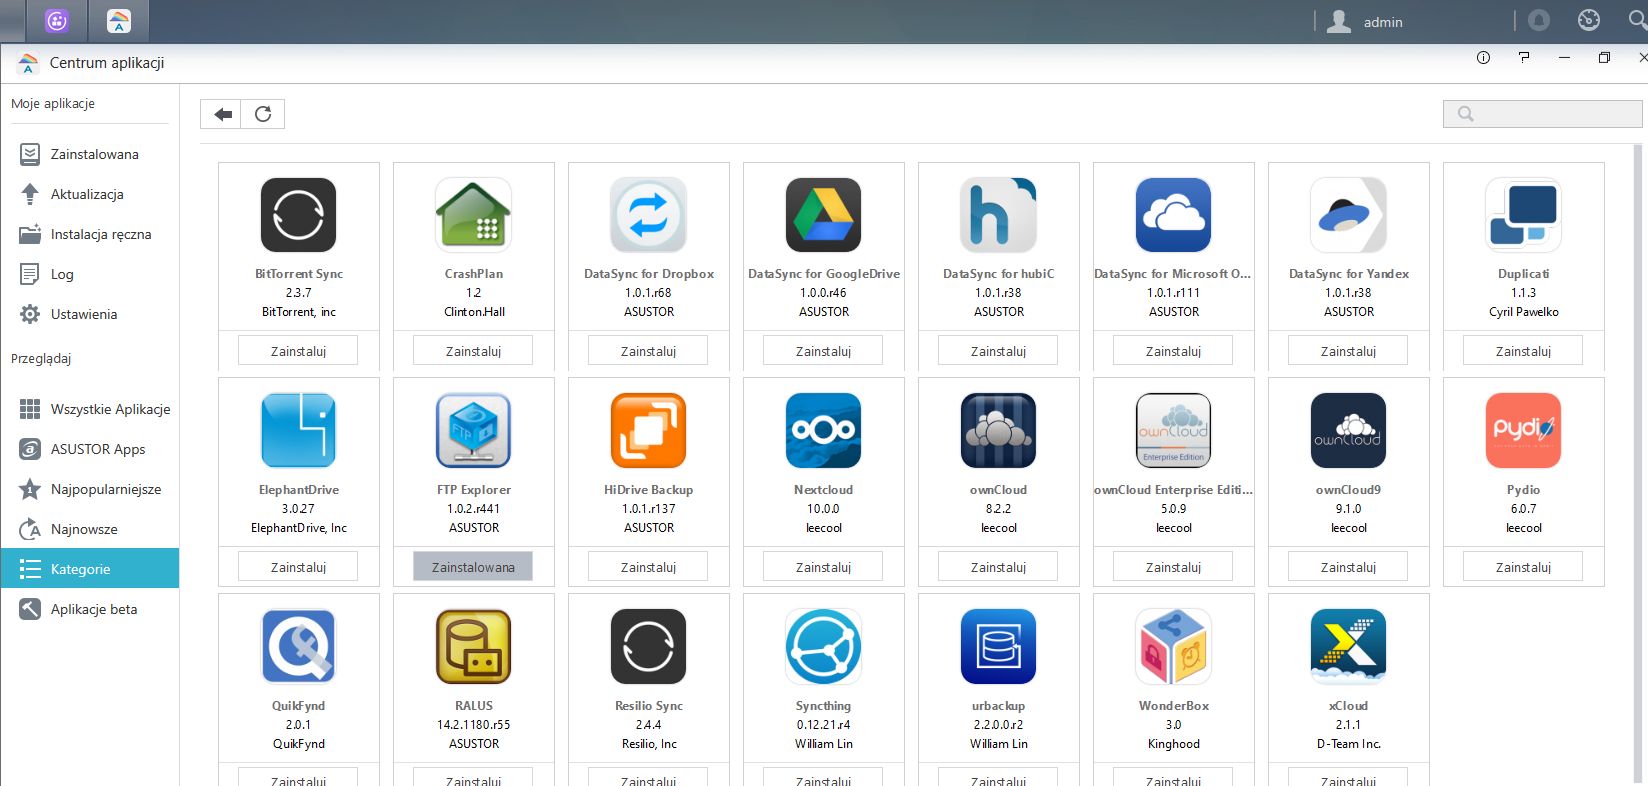The width and height of the screenshot is (1648, 786).
Task: Select the ownCloud9 app icon
Action: click(1348, 431)
